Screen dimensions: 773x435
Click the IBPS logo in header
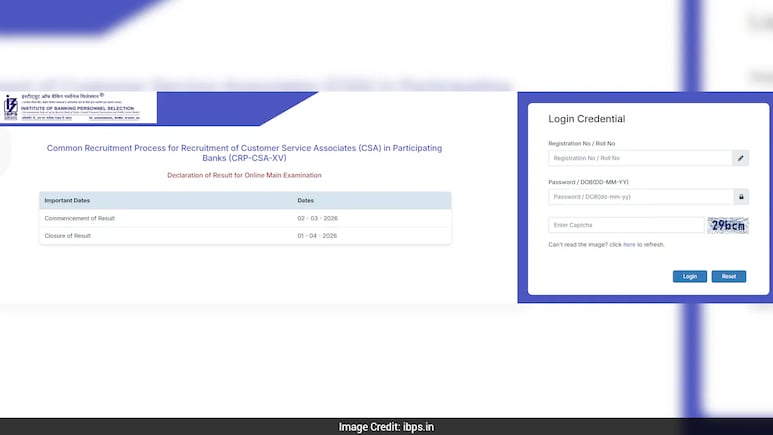[12, 107]
